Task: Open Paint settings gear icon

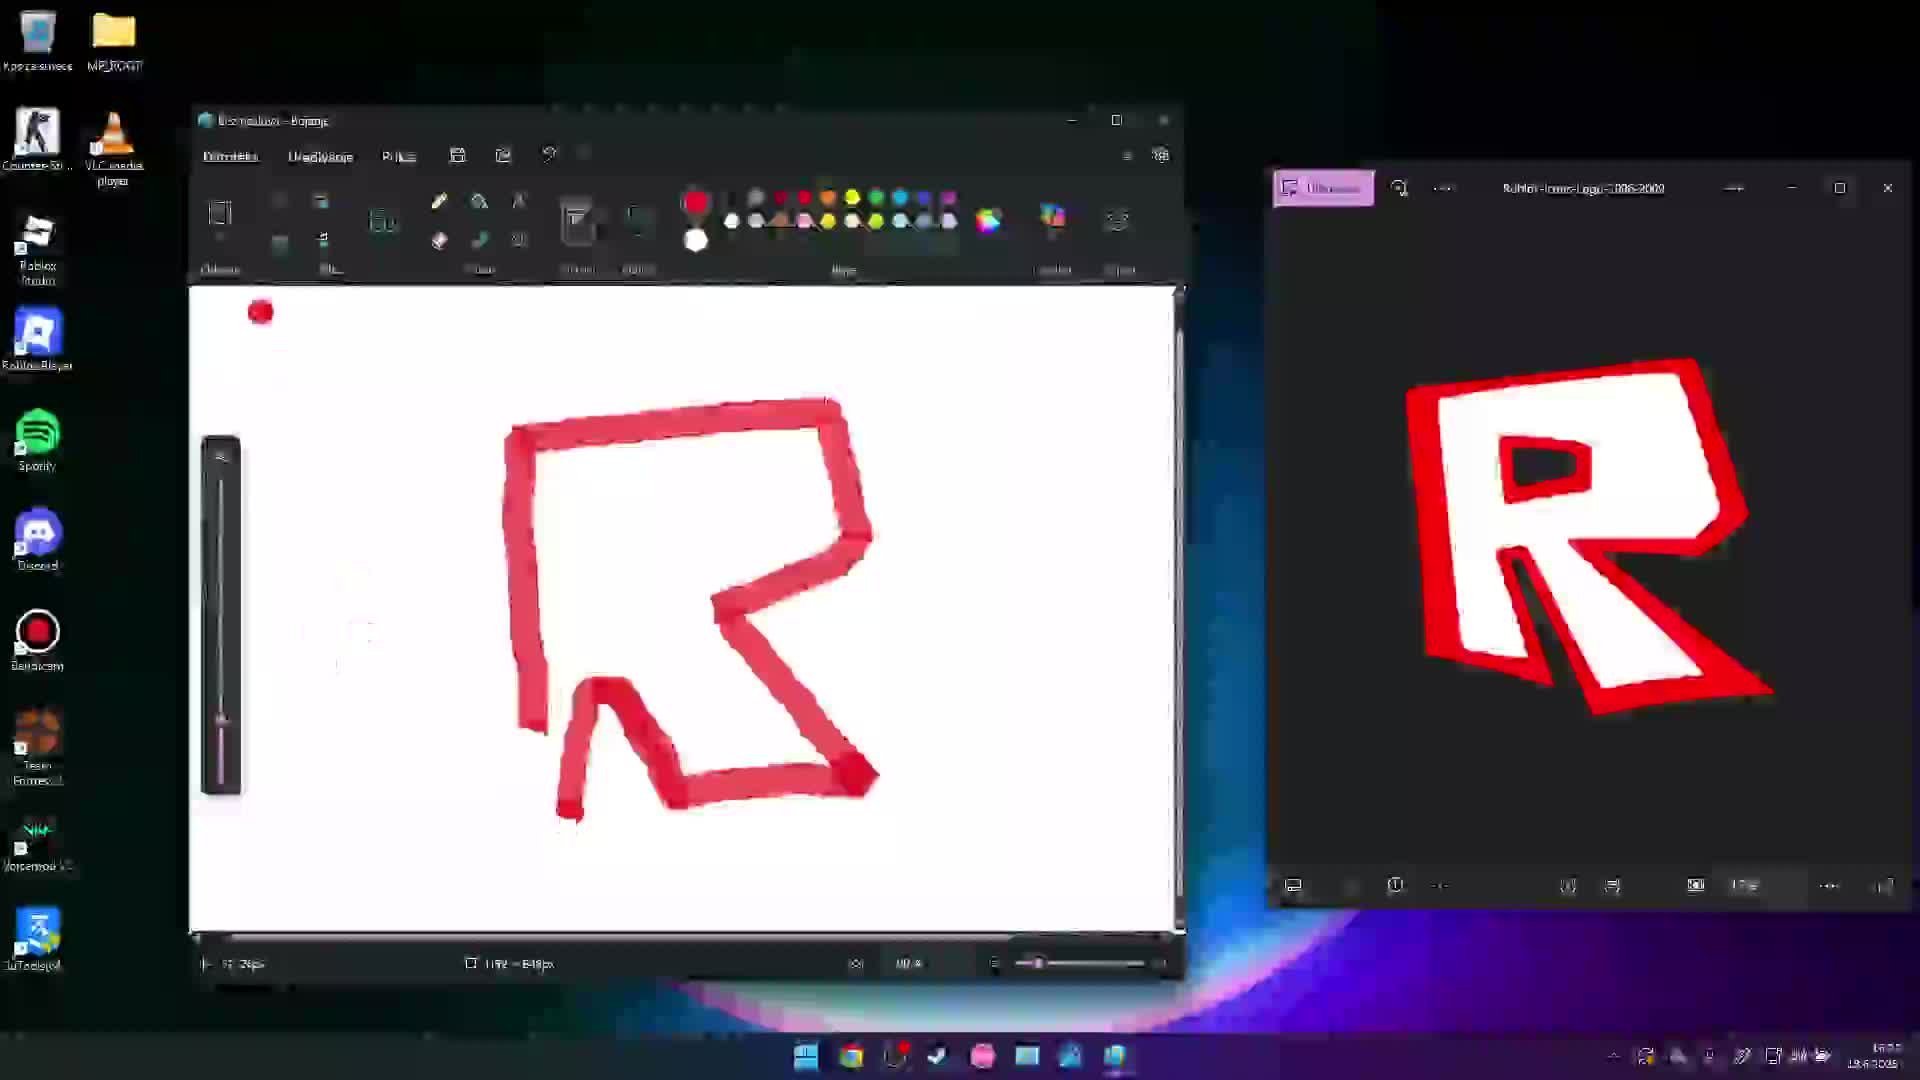Action: (1160, 155)
